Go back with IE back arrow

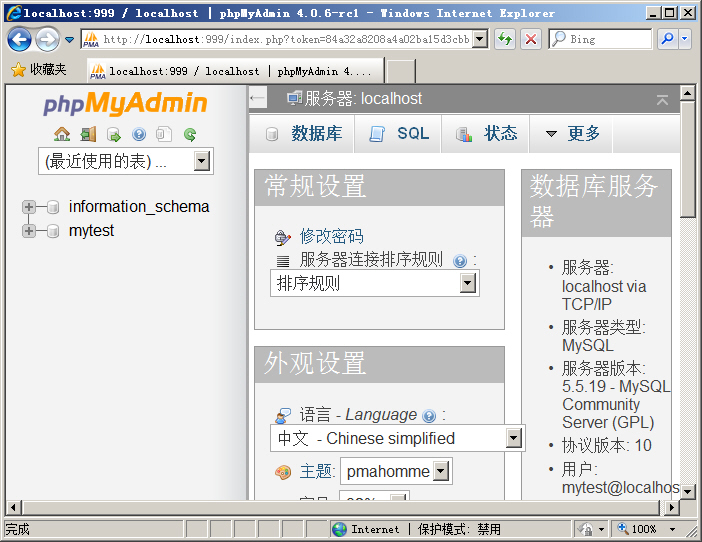(19, 39)
